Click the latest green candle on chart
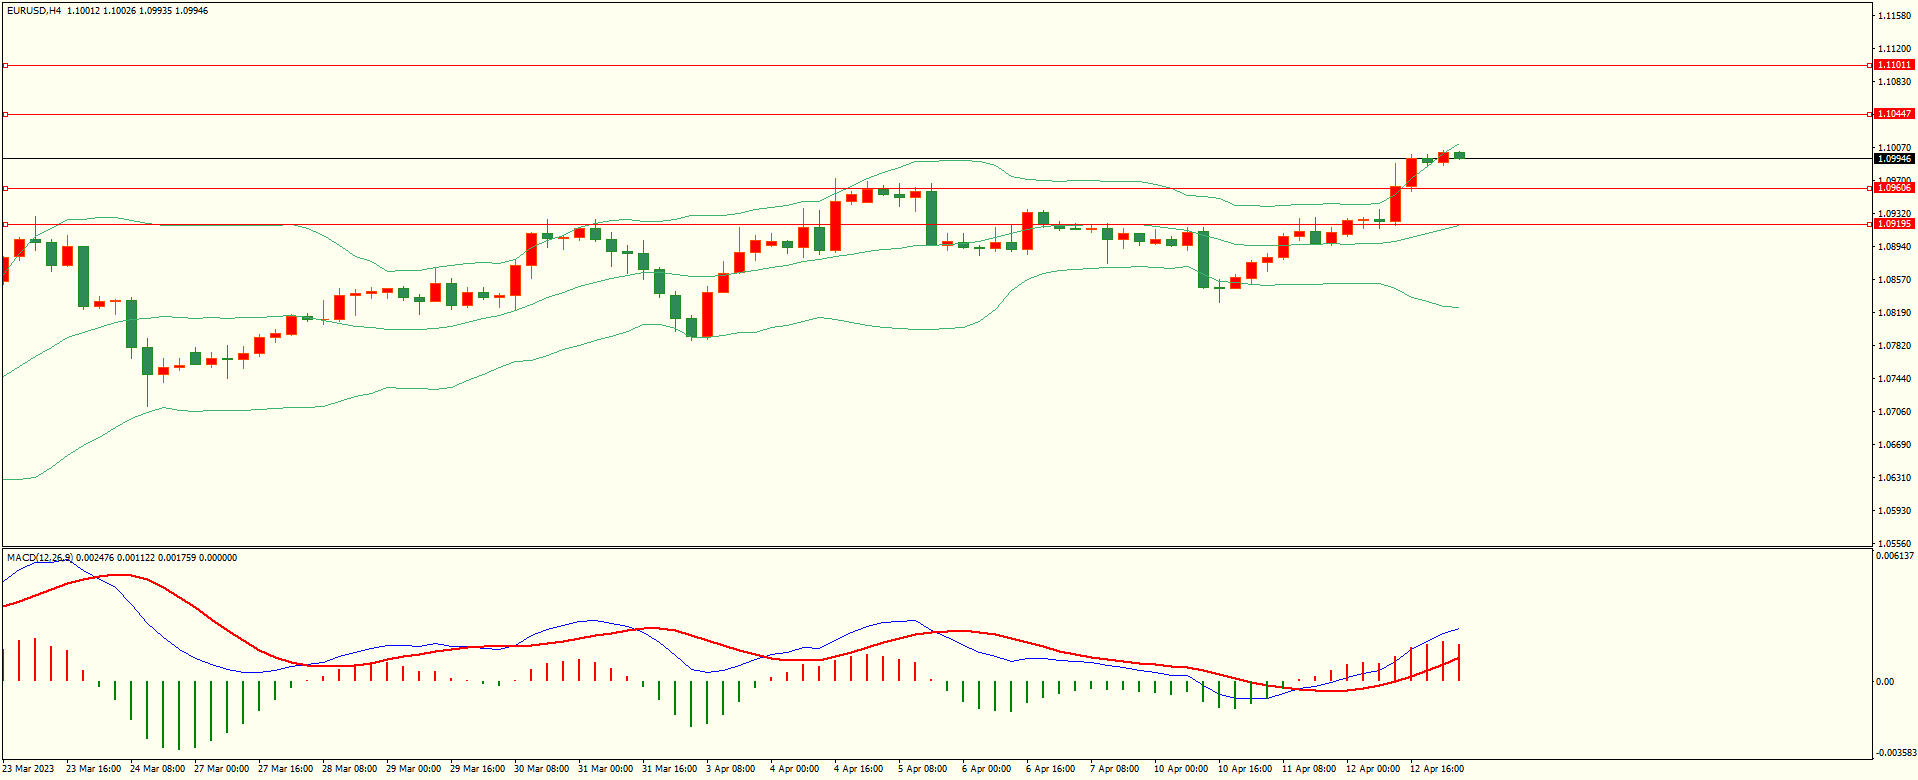The width and height of the screenshot is (1918, 780). click(1459, 155)
